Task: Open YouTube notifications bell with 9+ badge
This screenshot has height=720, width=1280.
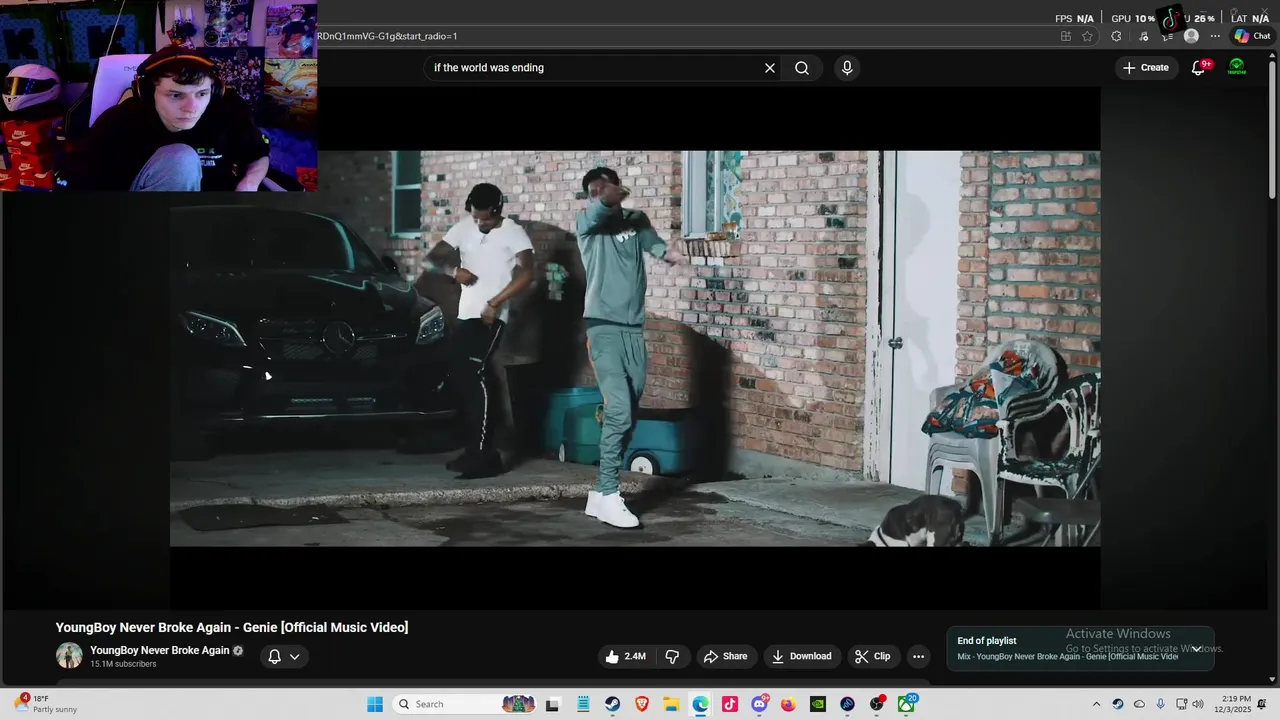Action: [x=1199, y=68]
